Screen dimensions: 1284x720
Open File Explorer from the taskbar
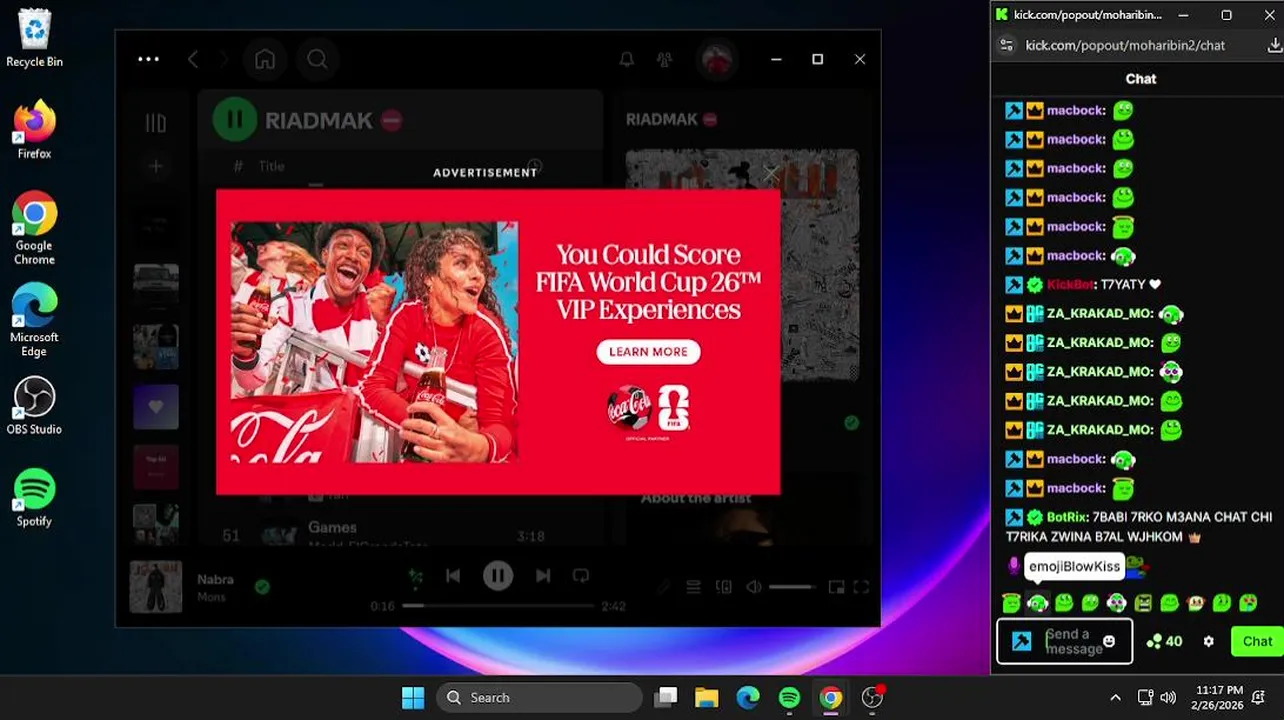tap(707, 698)
